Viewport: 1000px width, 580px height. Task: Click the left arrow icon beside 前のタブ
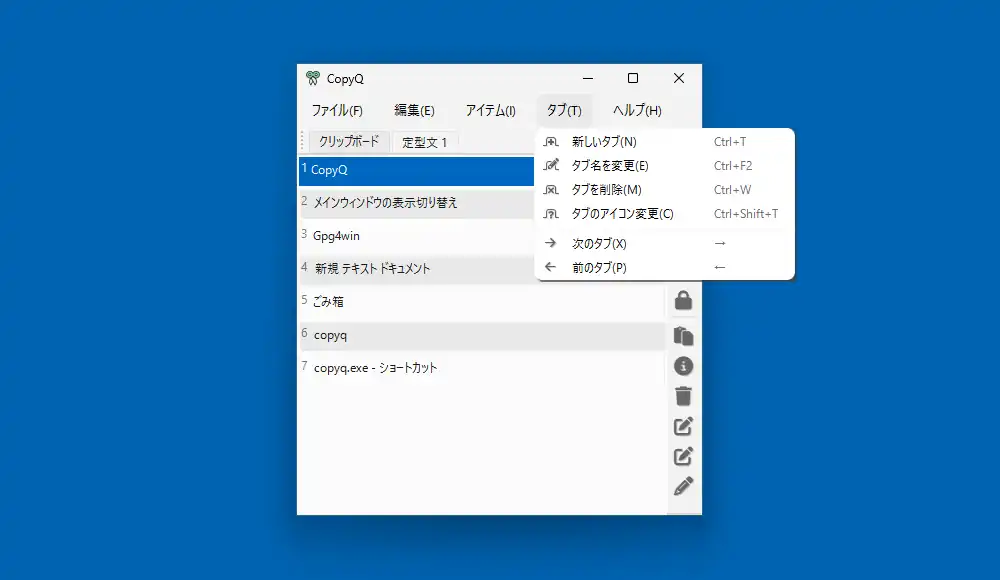point(550,267)
